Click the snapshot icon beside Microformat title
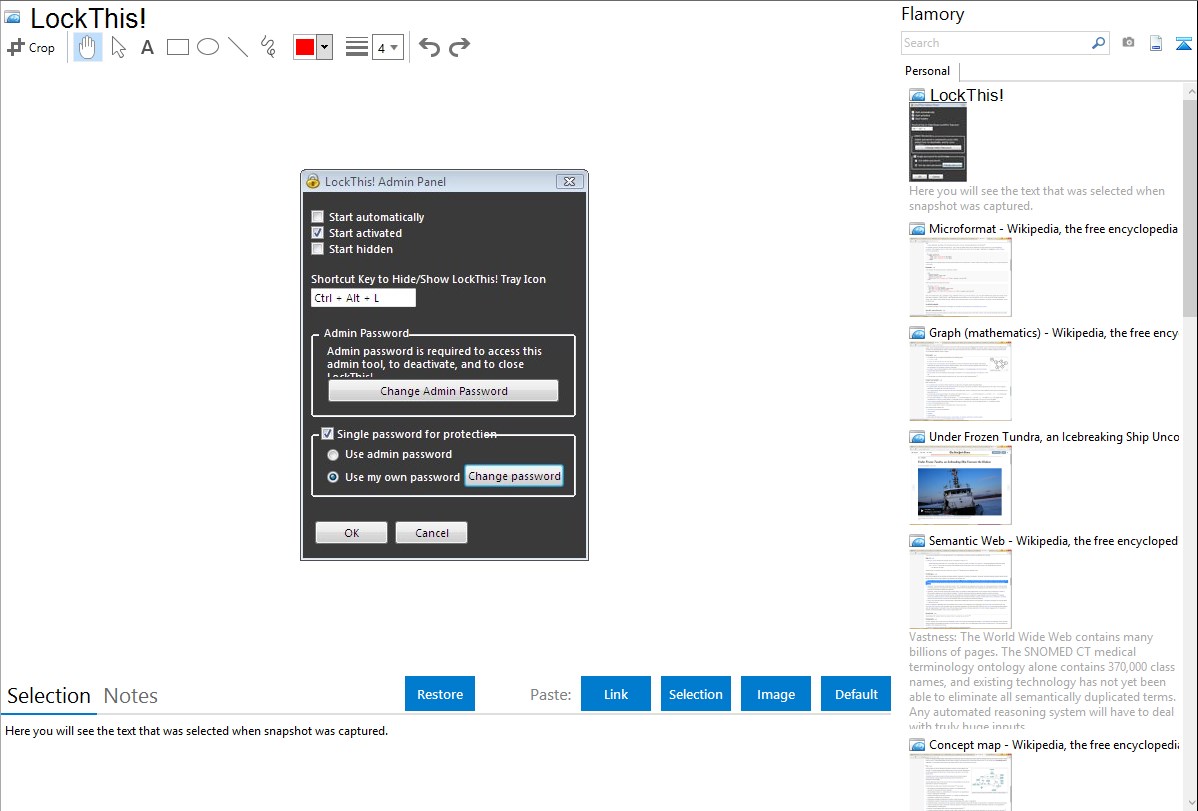The height and width of the screenshot is (811, 1198). pos(917,229)
